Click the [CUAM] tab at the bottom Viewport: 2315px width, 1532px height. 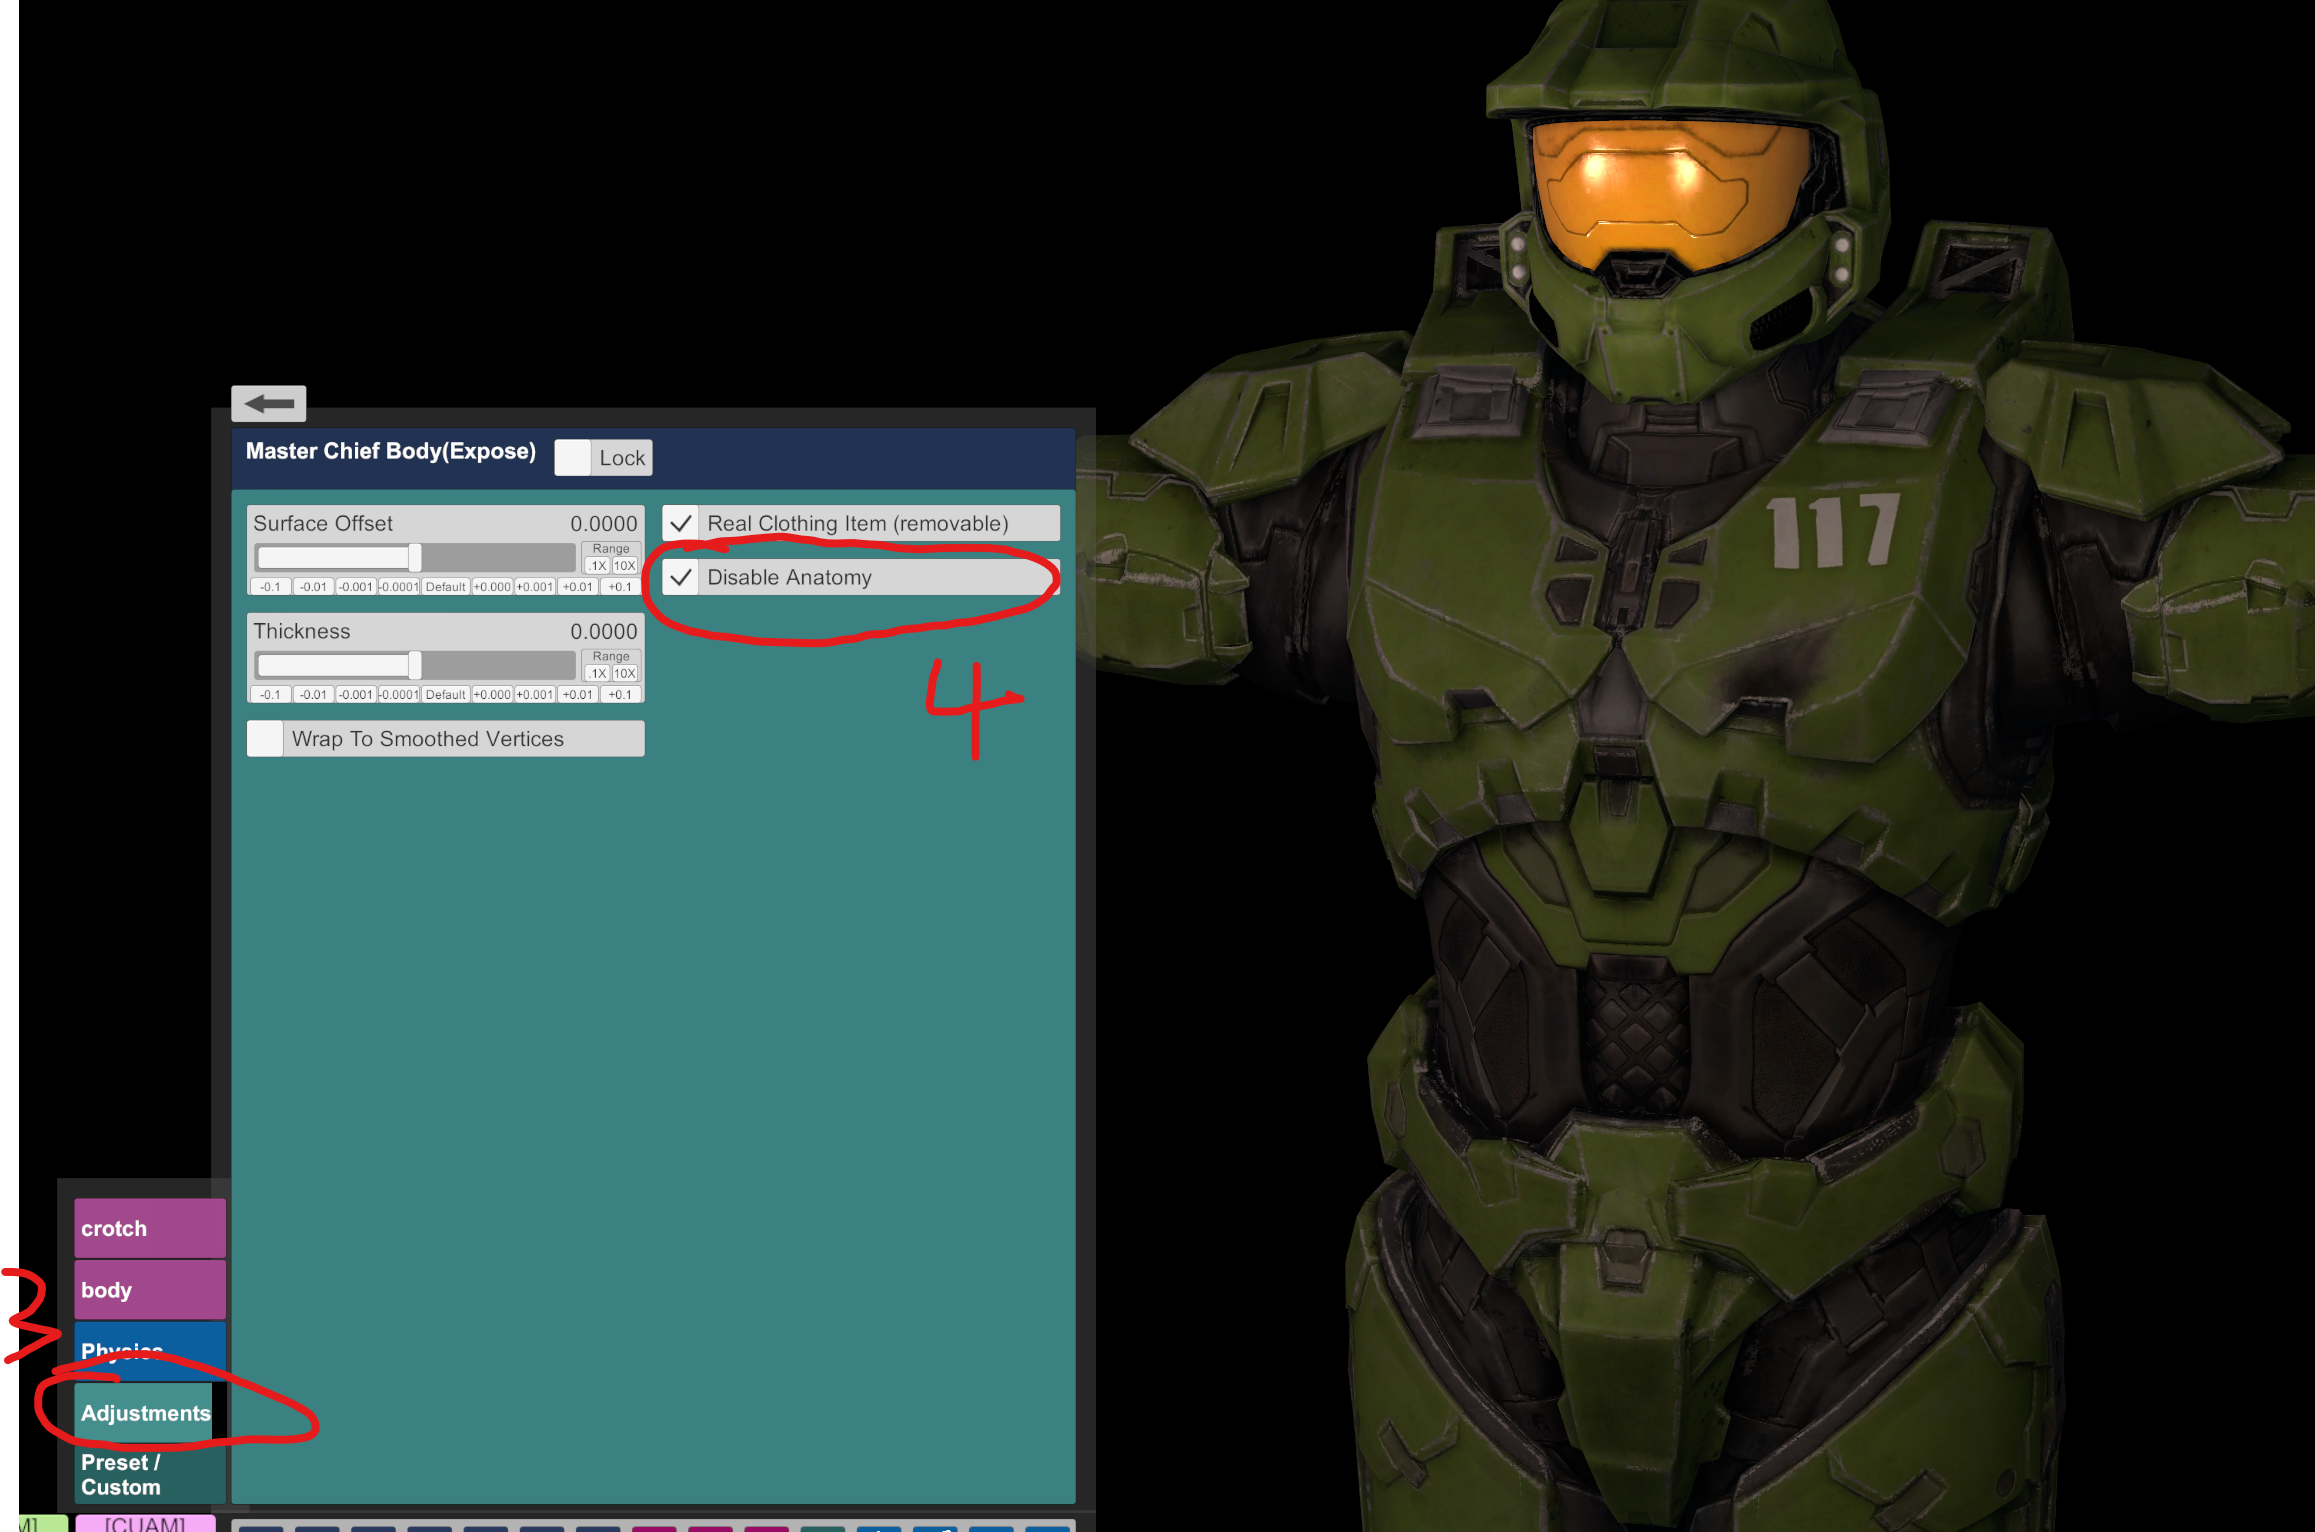click(x=145, y=1523)
